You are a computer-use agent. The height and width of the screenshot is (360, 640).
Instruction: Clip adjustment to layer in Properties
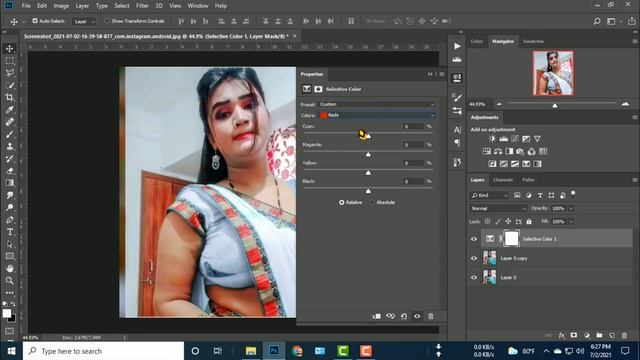tap(377, 316)
